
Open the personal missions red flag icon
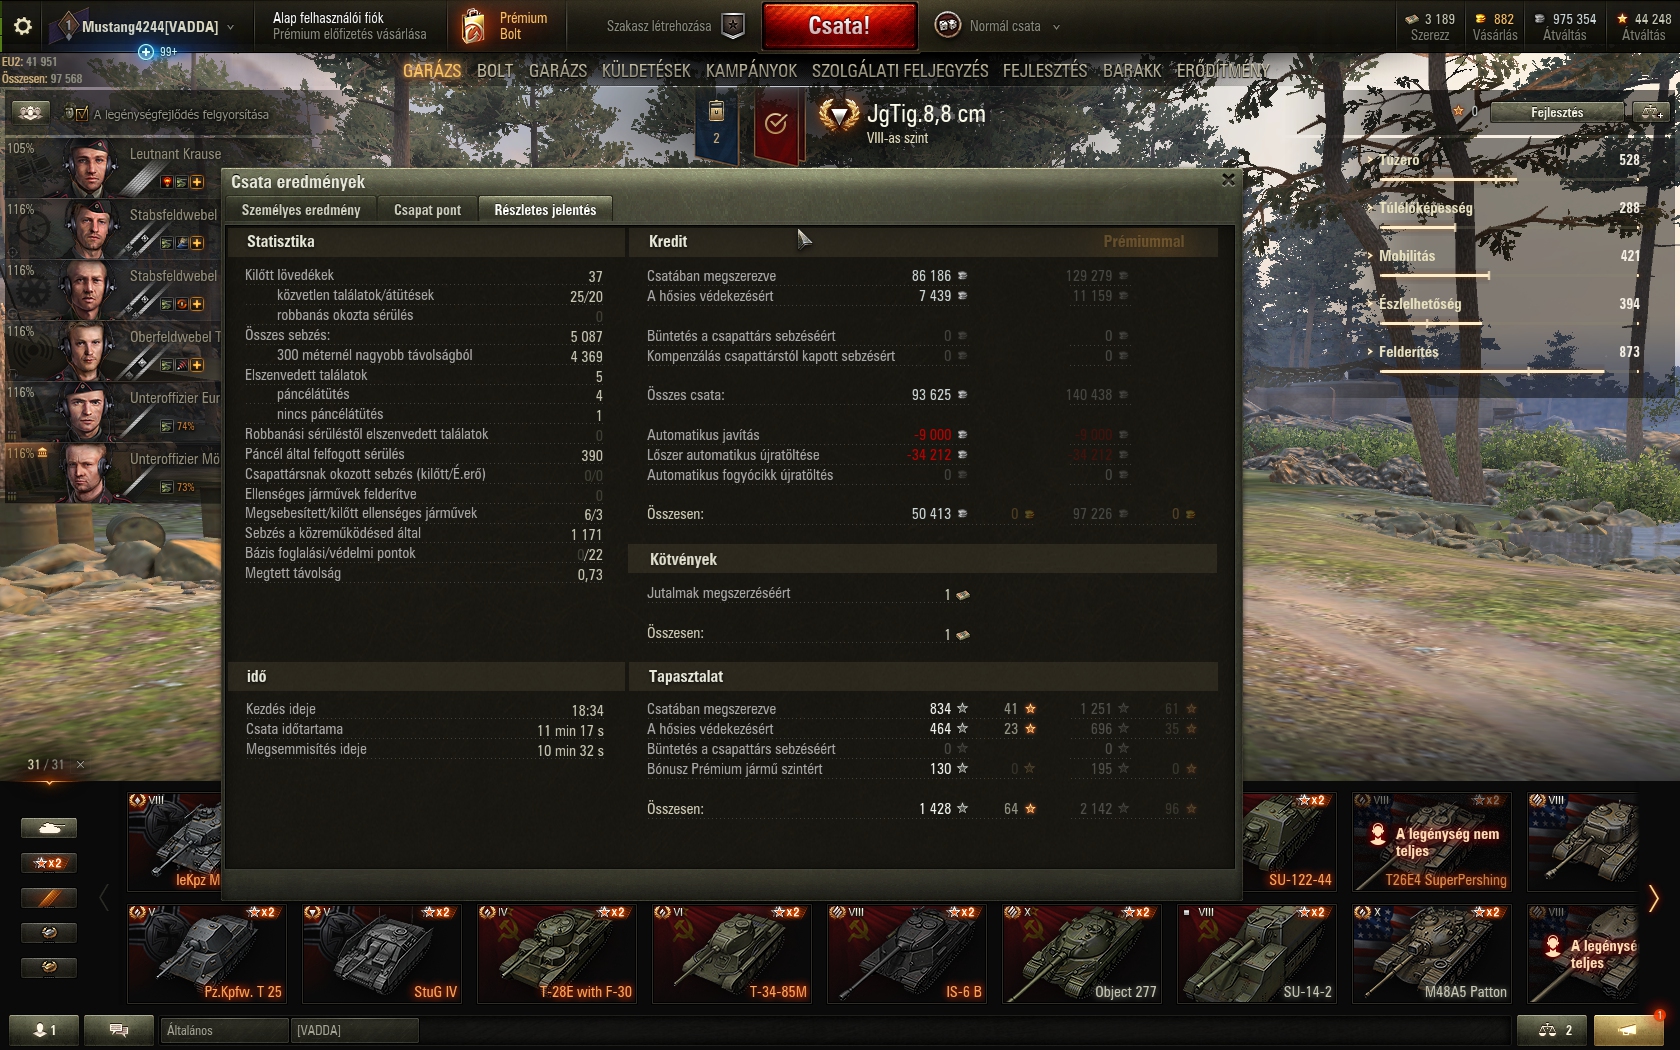(x=776, y=125)
